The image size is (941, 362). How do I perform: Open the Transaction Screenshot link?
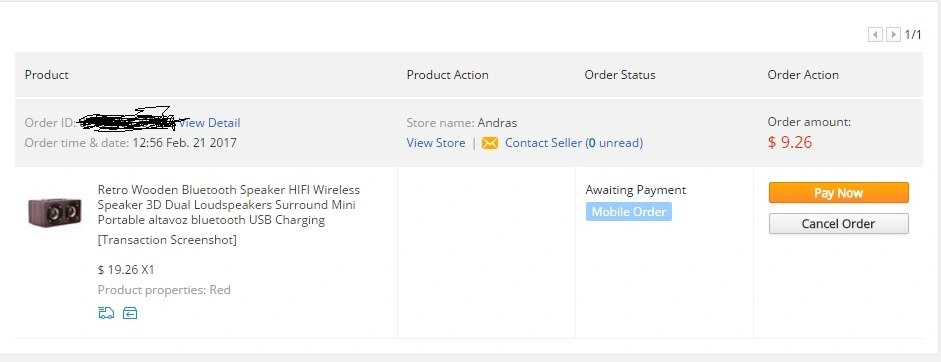(167, 240)
